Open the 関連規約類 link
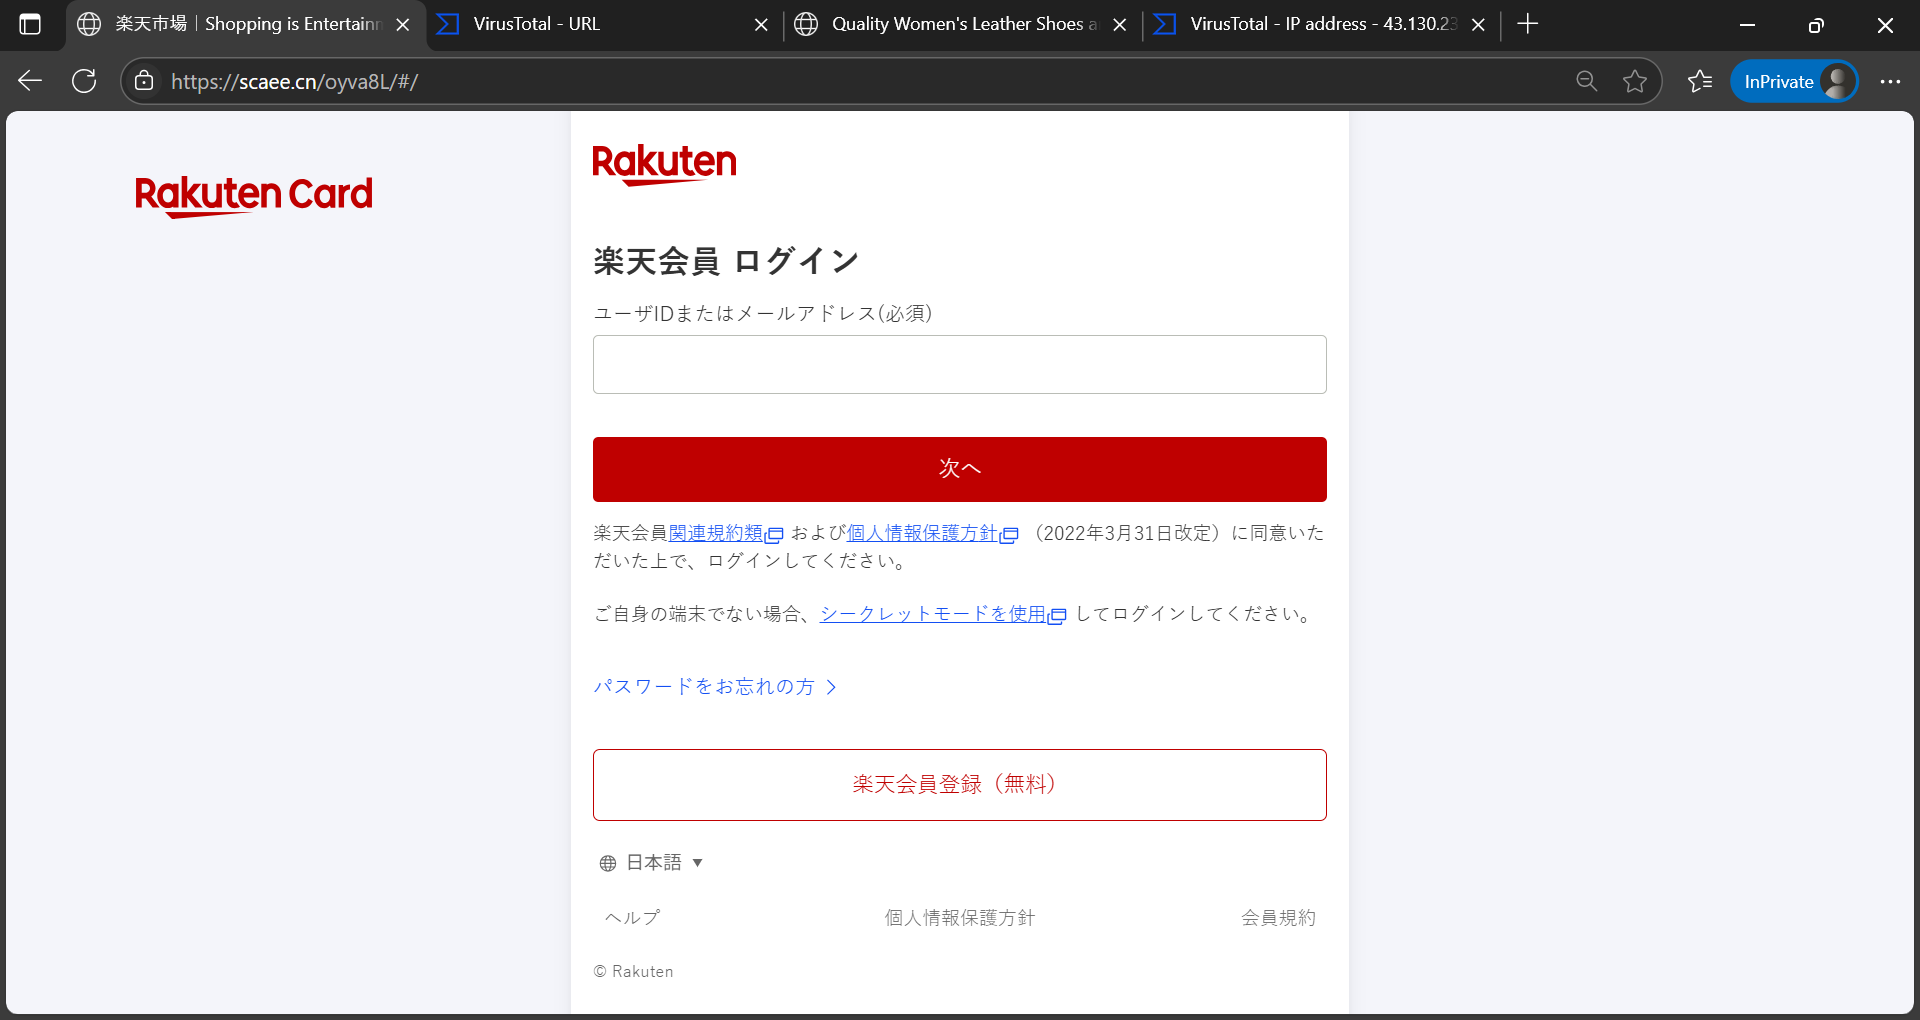The image size is (1920, 1020). click(725, 533)
